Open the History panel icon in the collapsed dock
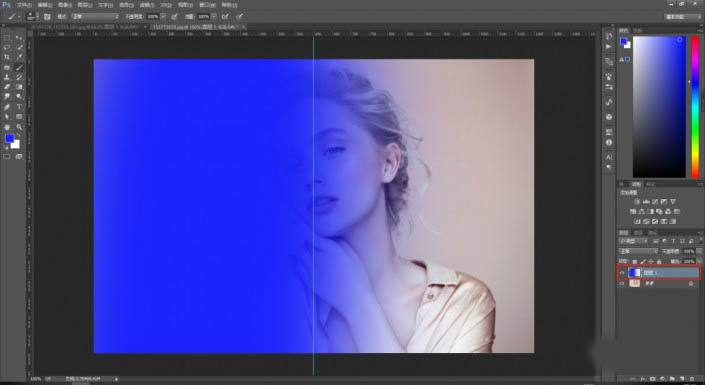This screenshot has width=705, height=385. [x=609, y=36]
